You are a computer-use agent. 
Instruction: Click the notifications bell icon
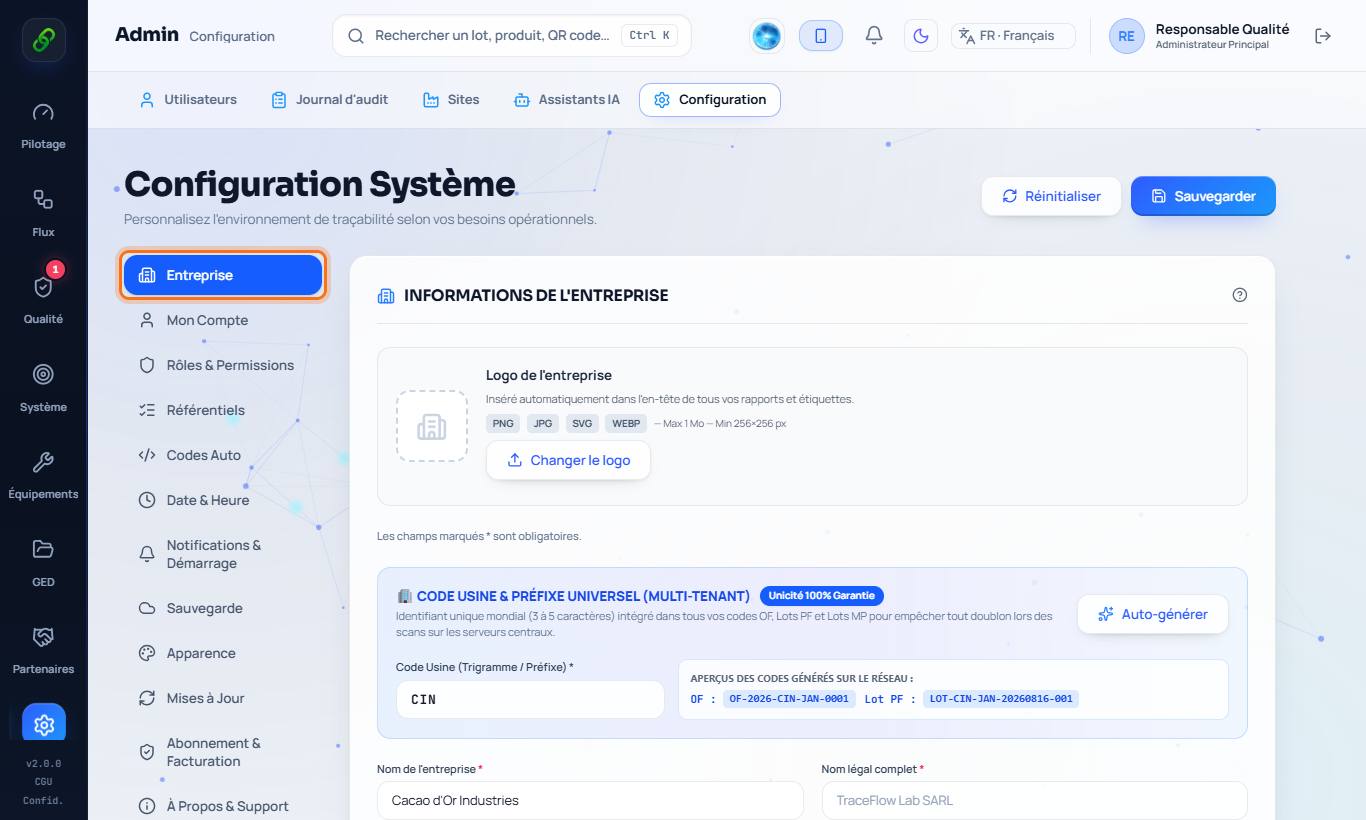(x=874, y=36)
